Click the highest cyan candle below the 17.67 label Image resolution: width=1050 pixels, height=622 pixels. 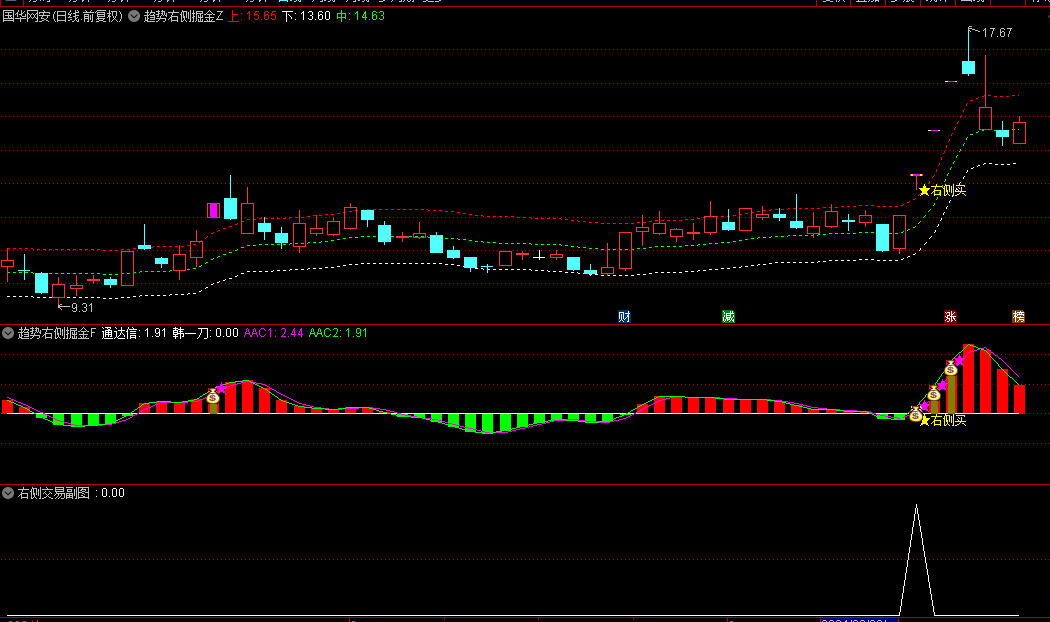(x=968, y=67)
